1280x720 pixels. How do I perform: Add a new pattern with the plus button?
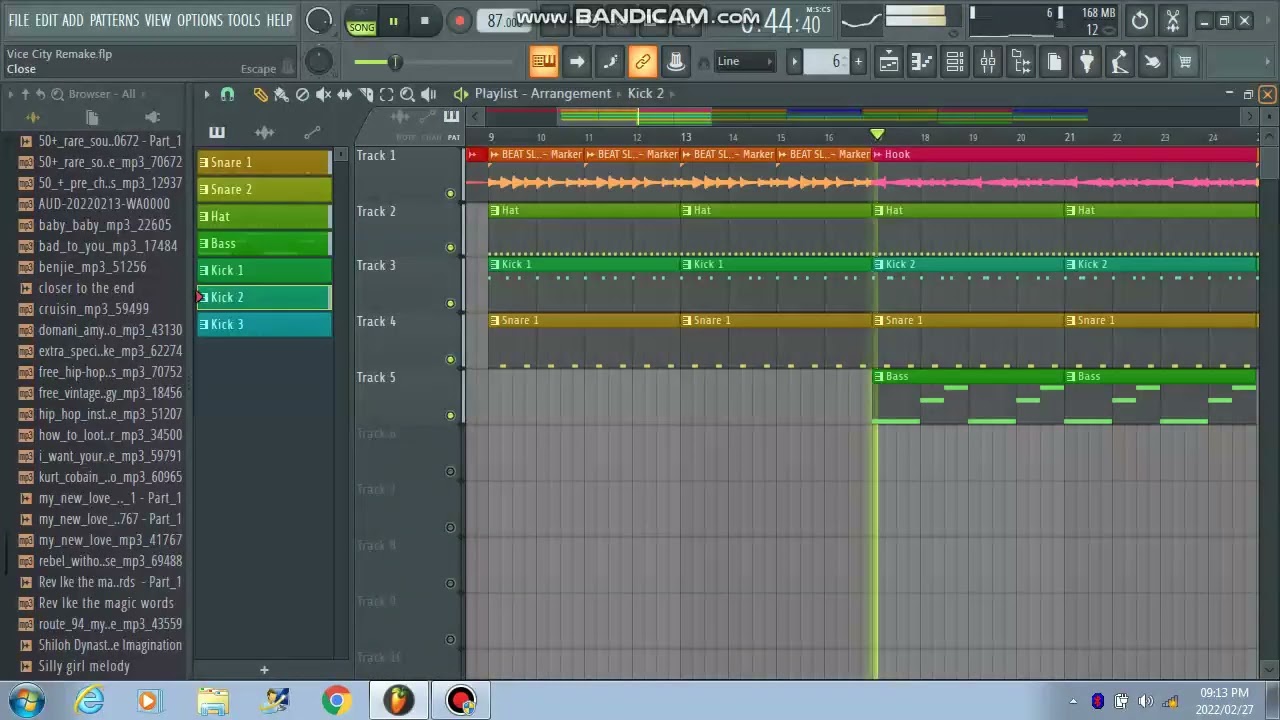click(x=264, y=670)
